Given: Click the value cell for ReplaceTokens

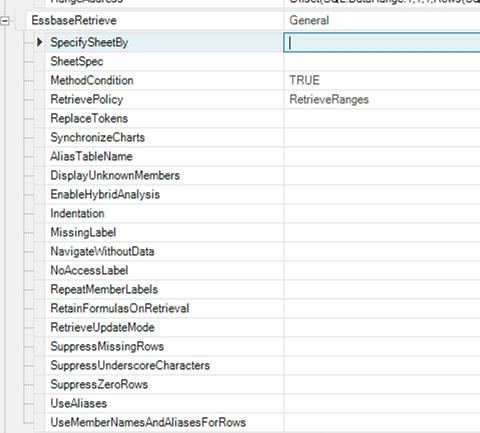Looking at the screenshot, I should [382, 118].
